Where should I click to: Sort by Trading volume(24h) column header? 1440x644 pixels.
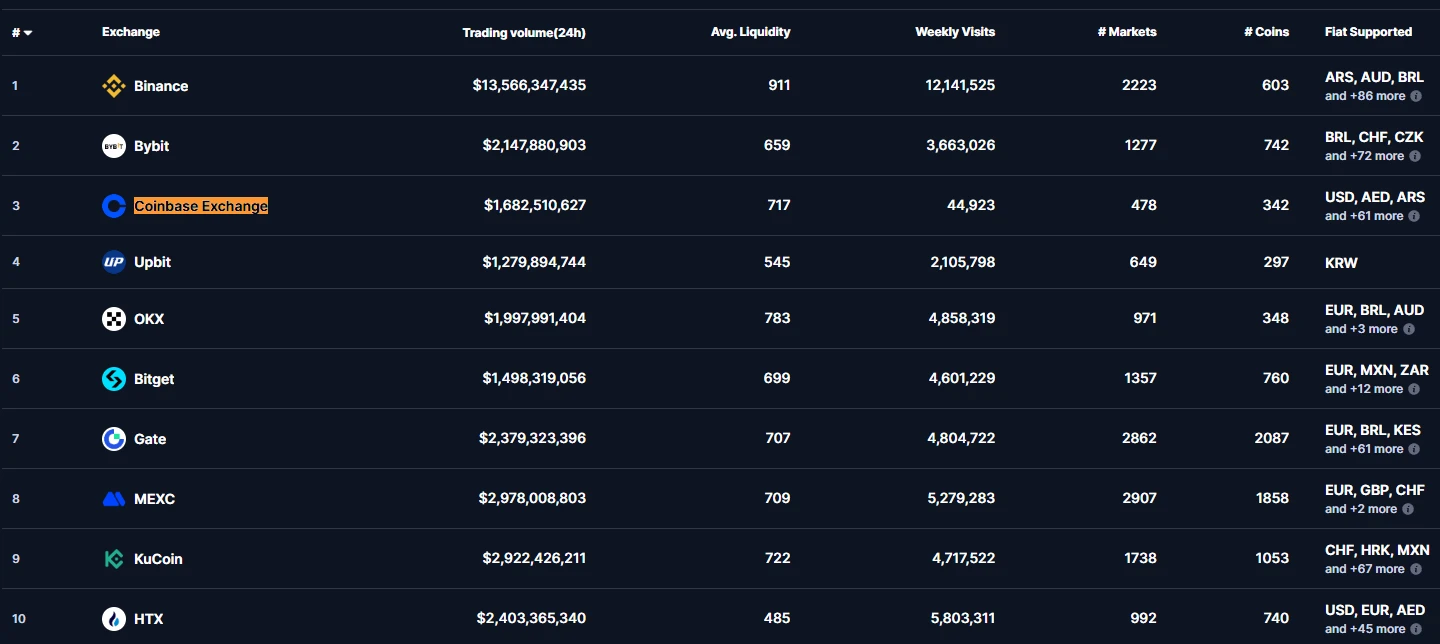coord(524,33)
